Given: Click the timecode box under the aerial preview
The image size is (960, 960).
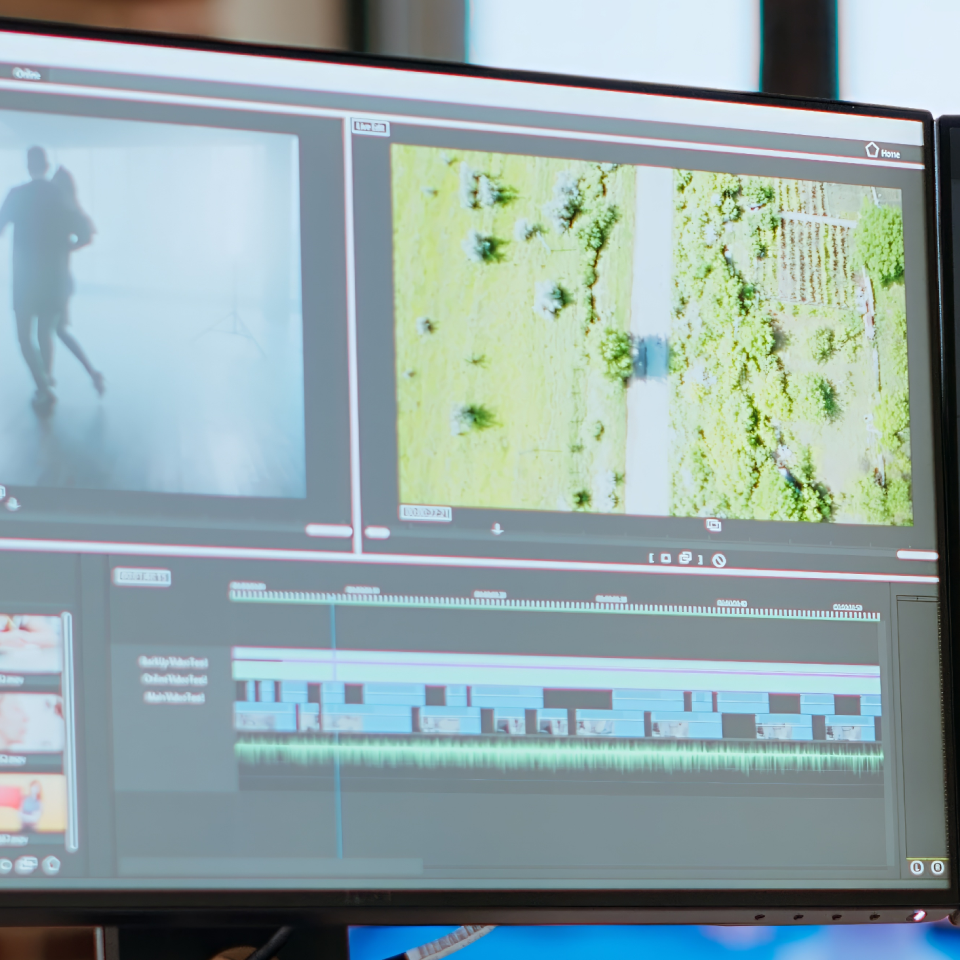Looking at the screenshot, I should coord(426,512).
